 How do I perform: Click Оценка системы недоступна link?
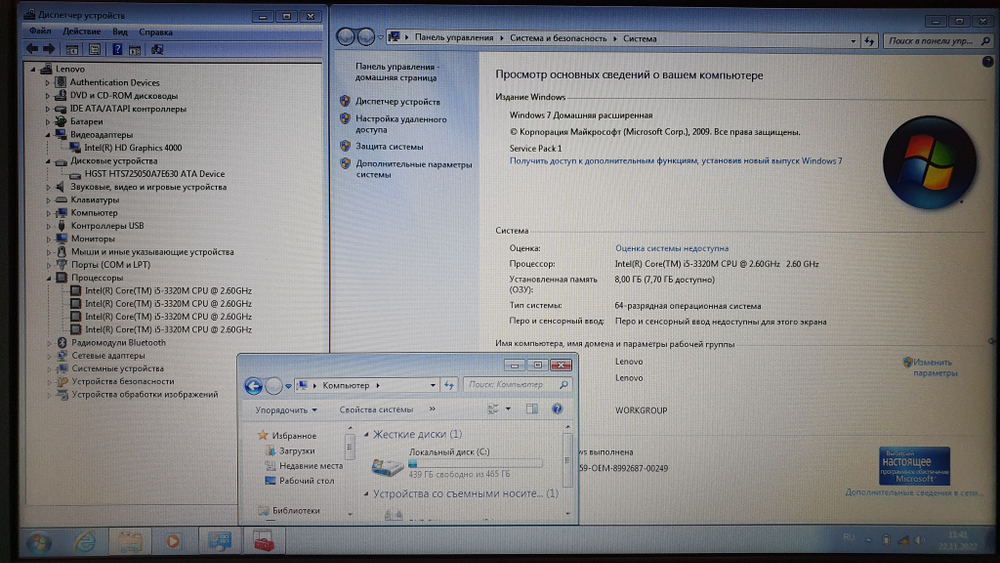[672, 248]
